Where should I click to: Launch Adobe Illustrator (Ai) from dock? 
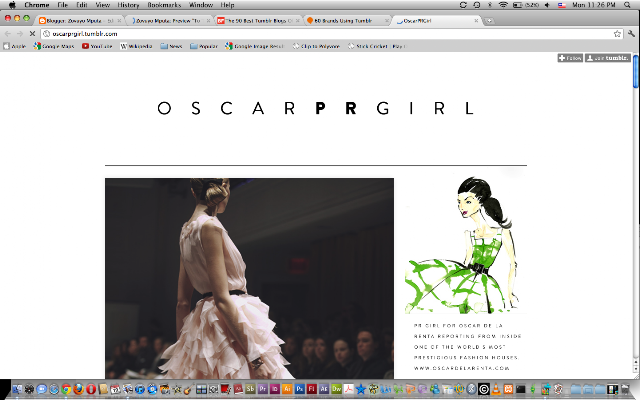[287, 389]
